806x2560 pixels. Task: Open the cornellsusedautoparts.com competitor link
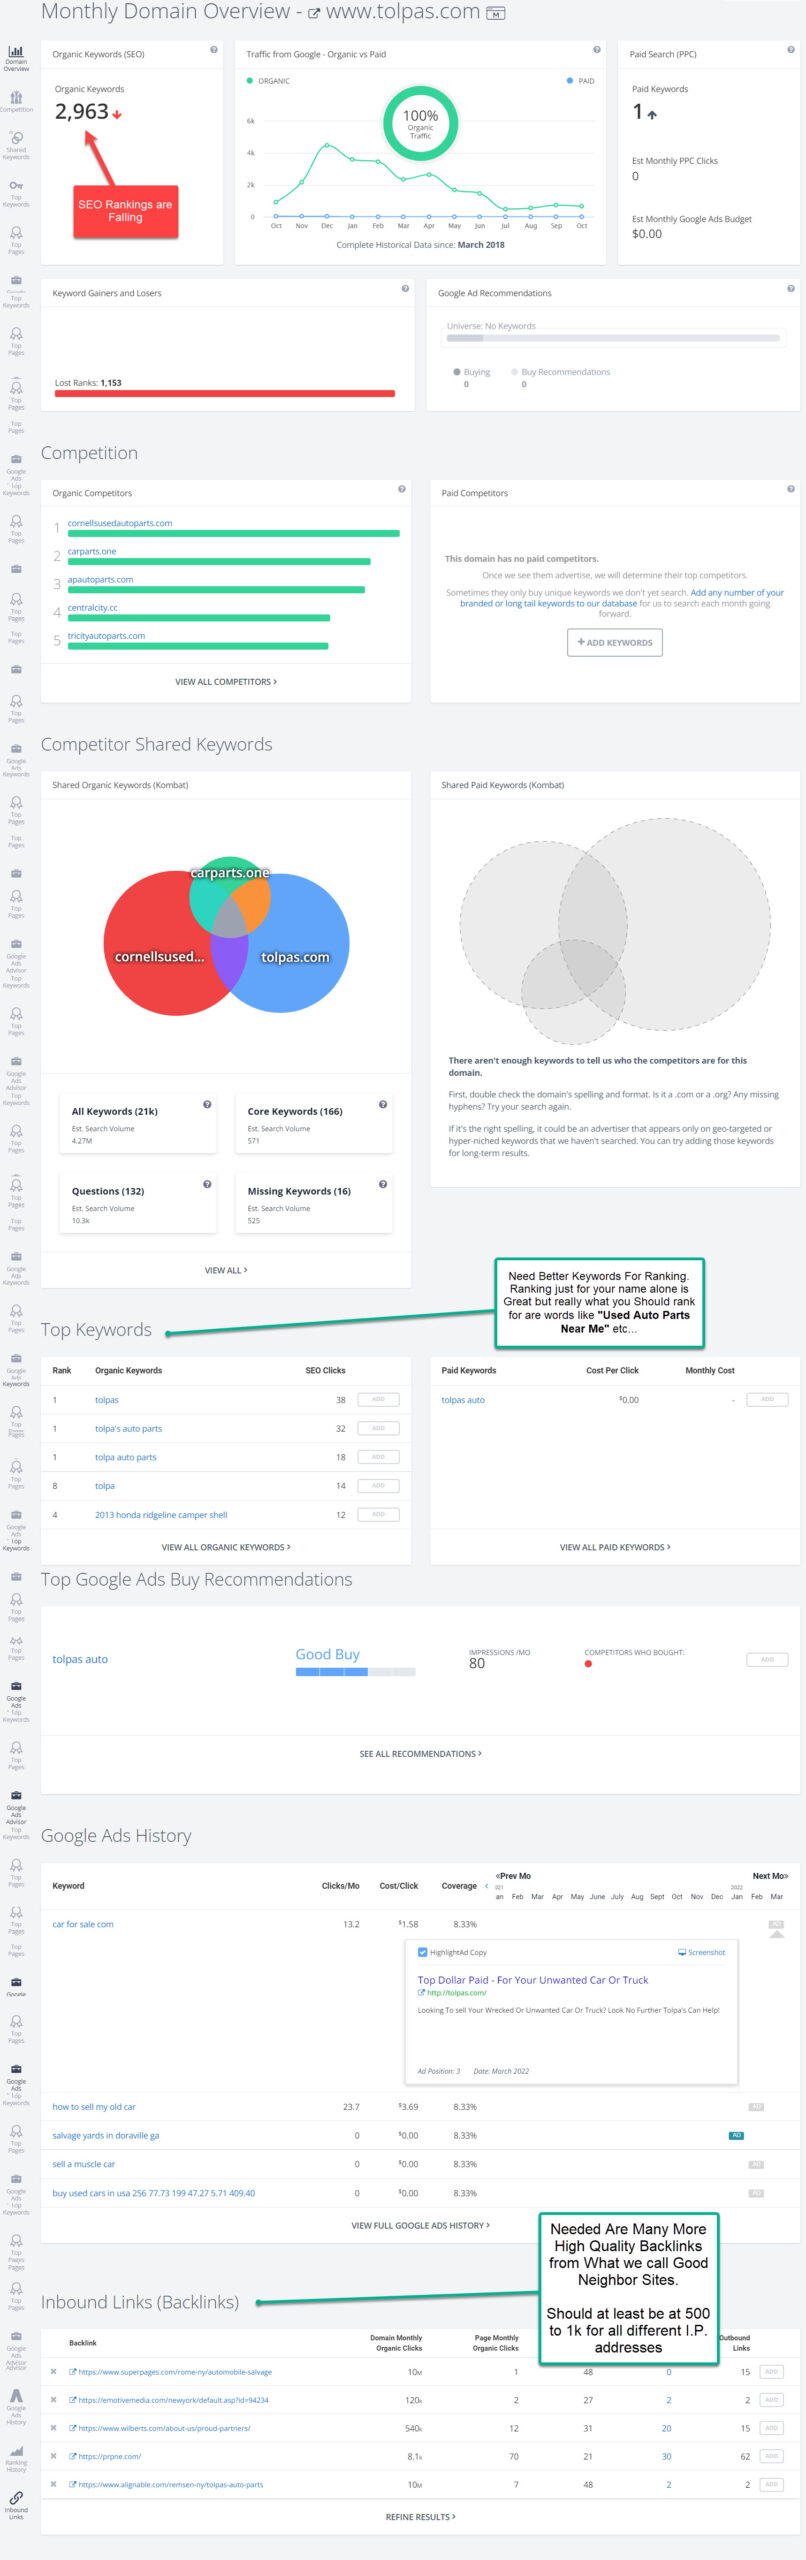(120, 523)
